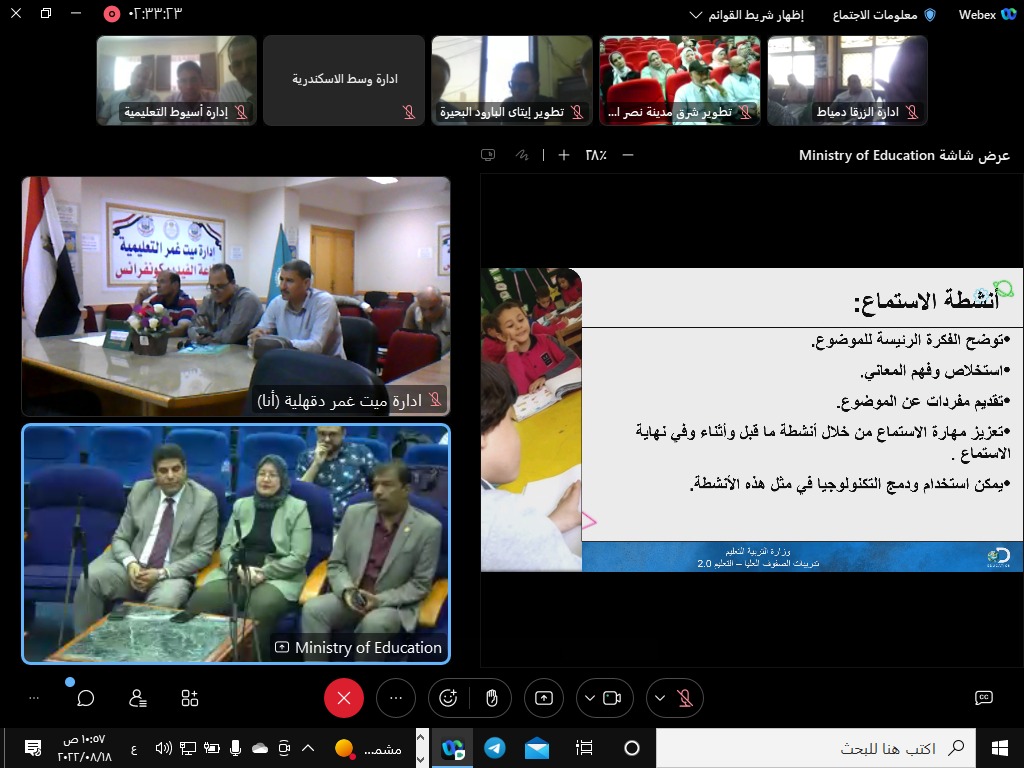Raise hand in the meeting
Screen dimensions: 1024x768
pos(491,698)
